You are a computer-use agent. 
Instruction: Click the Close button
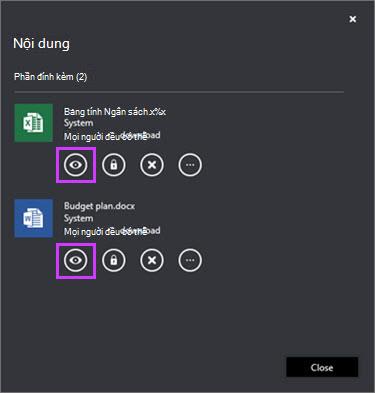(x=322, y=367)
